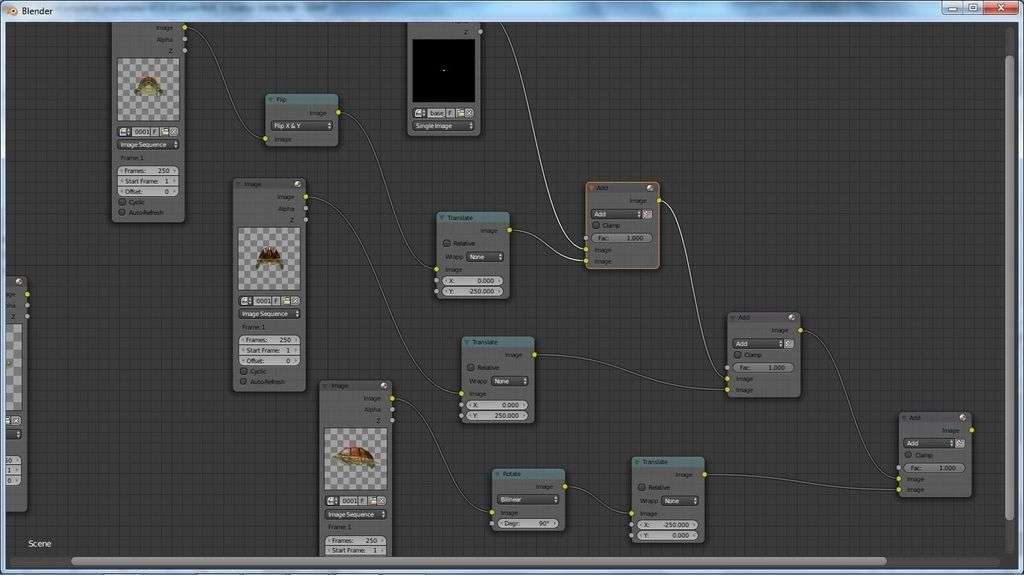The image size is (1024, 575).
Task: Click the open file icon on the bottom turtle Image node
Action: pos(372,501)
